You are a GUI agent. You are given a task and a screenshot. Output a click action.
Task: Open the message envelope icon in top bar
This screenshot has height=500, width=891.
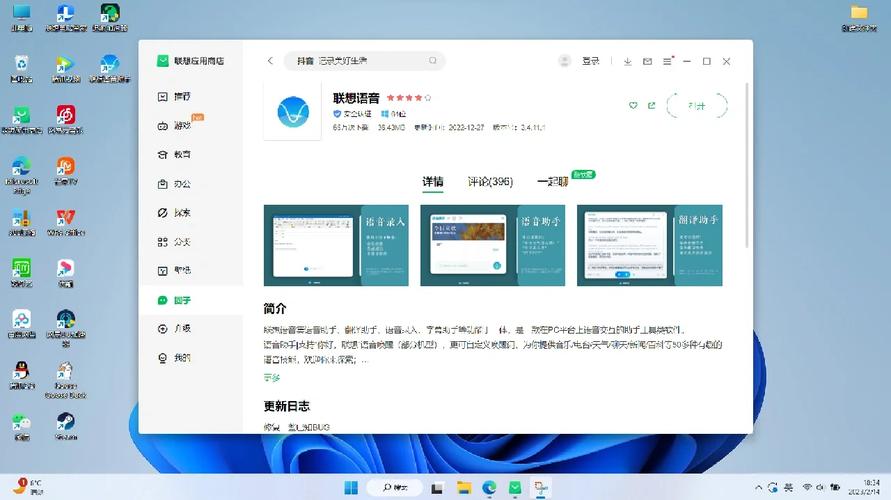coord(647,61)
